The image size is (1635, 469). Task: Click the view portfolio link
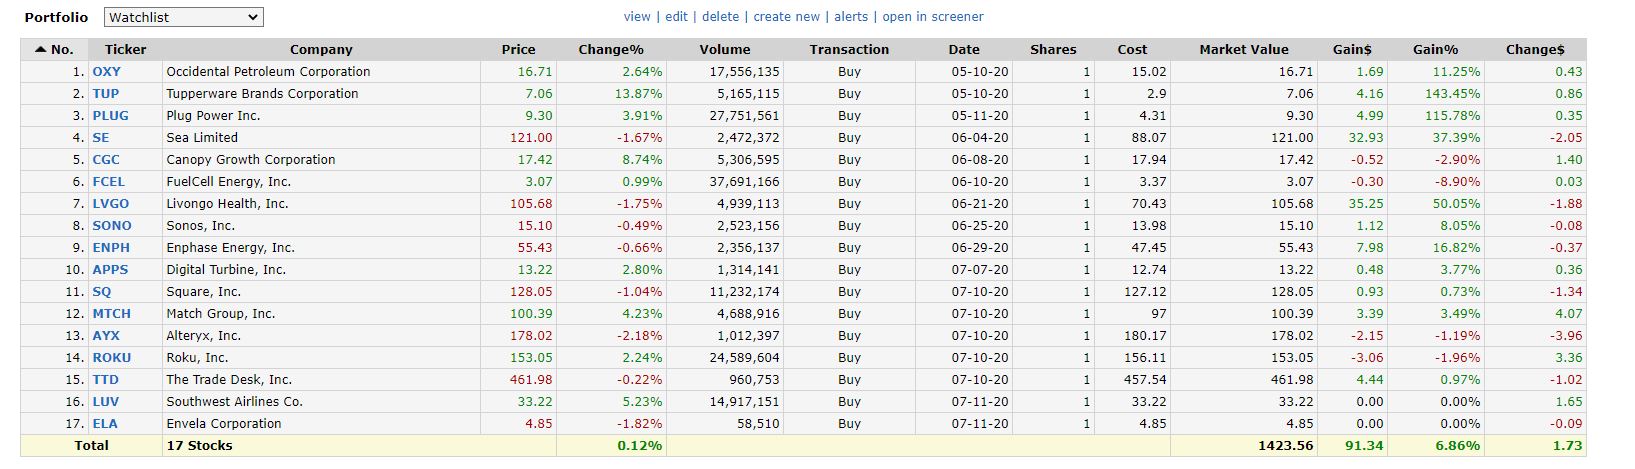point(637,17)
